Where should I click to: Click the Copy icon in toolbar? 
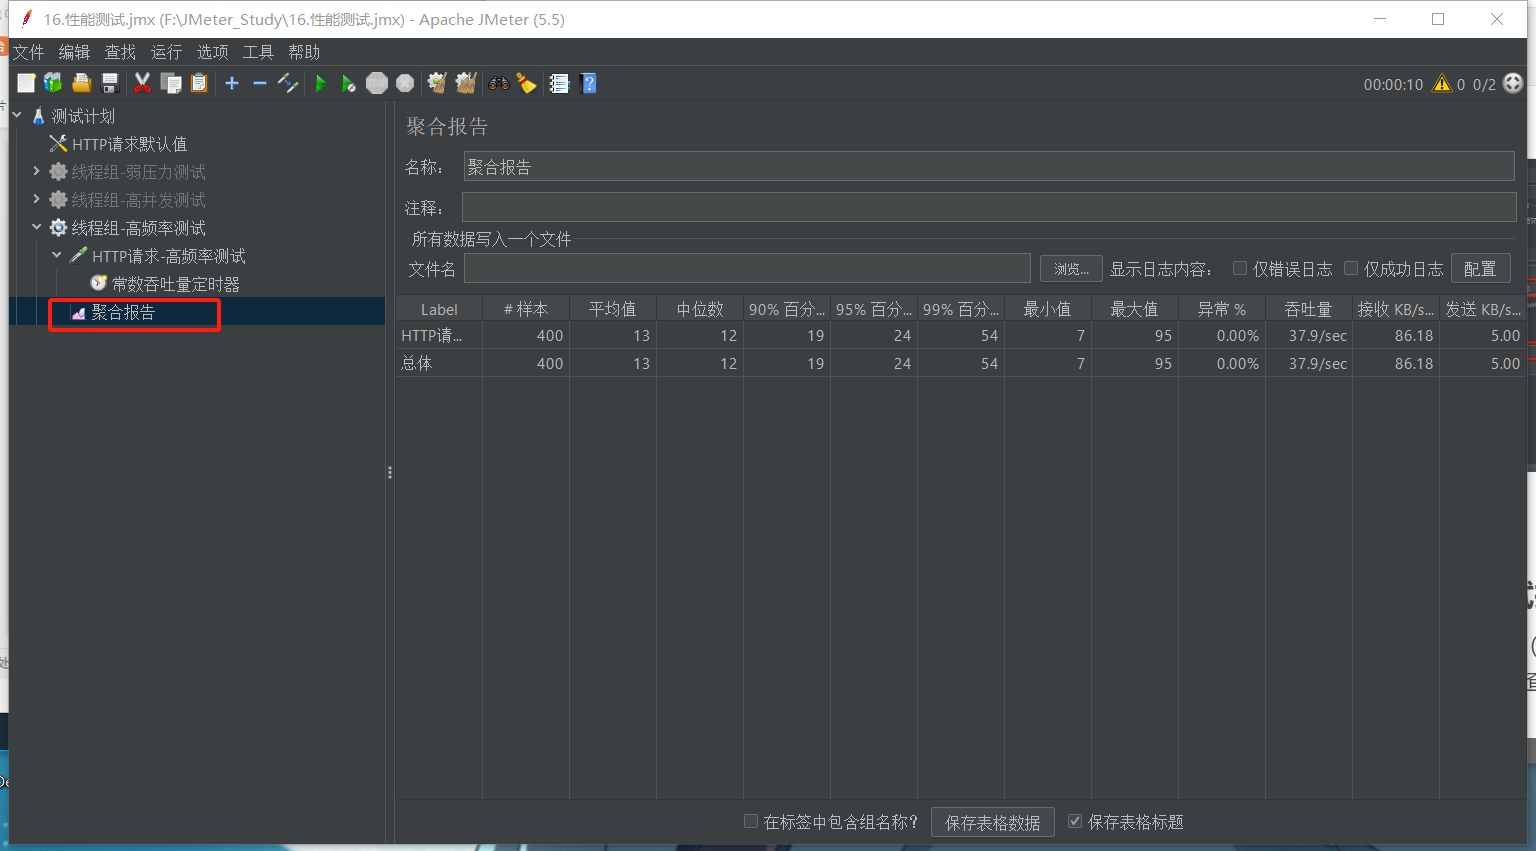pos(171,83)
